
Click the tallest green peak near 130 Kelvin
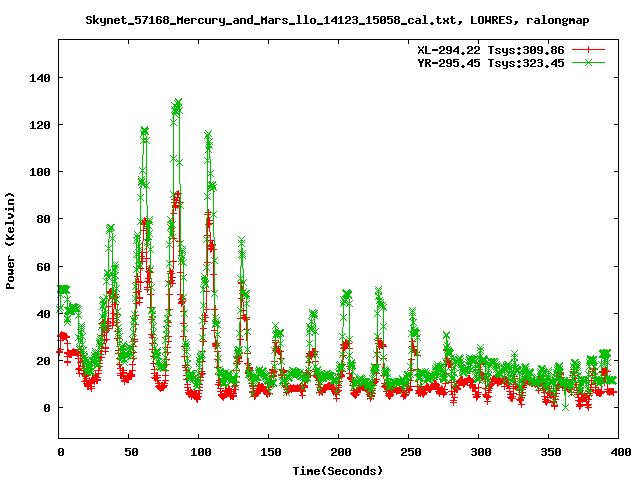coord(178,102)
